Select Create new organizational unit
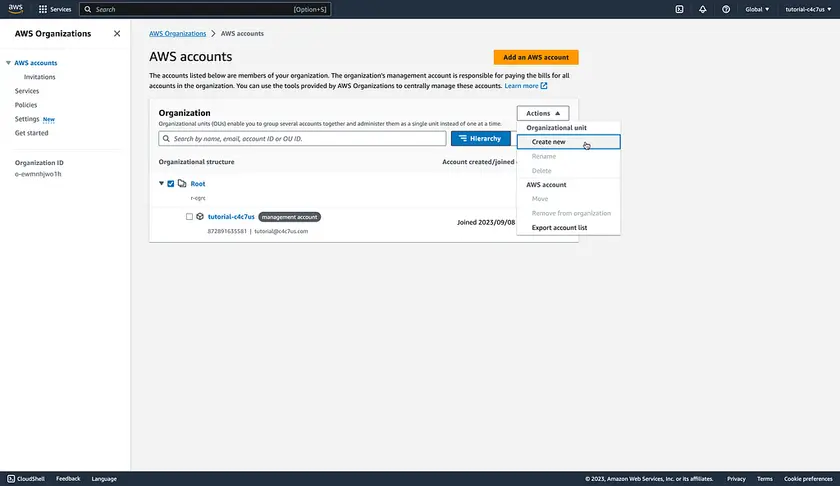Screen dimensions: 840x486 (568, 141)
